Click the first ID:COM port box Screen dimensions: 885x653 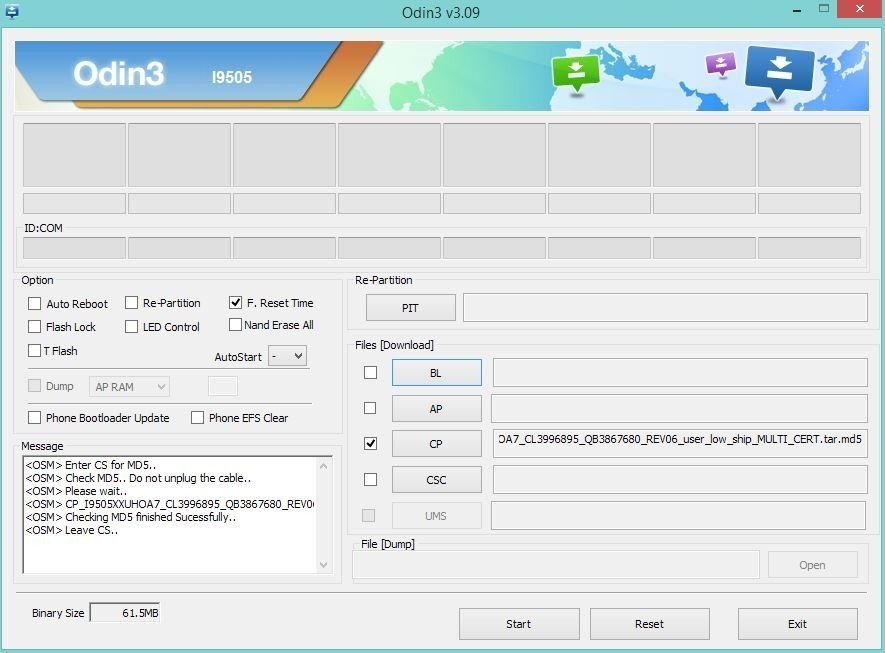tap(74, 248)
